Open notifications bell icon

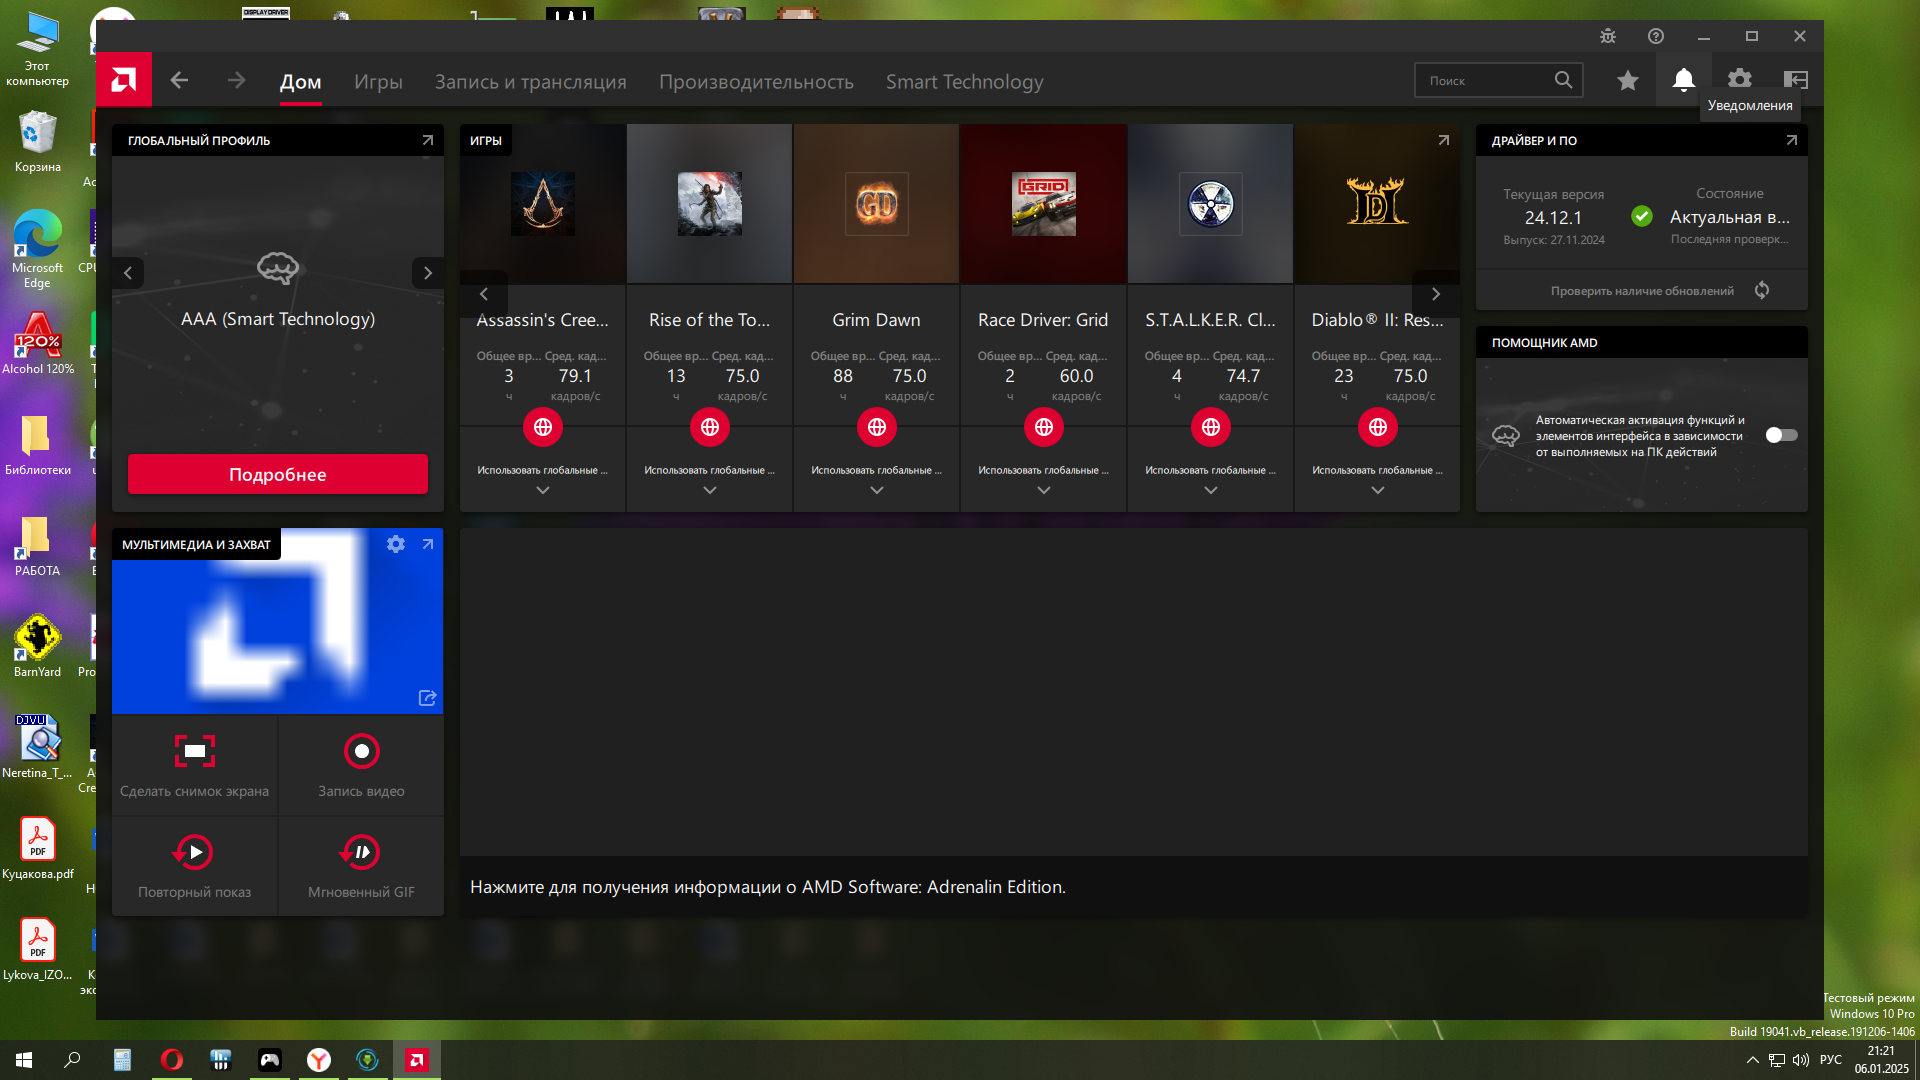[x=1684, y=80]
